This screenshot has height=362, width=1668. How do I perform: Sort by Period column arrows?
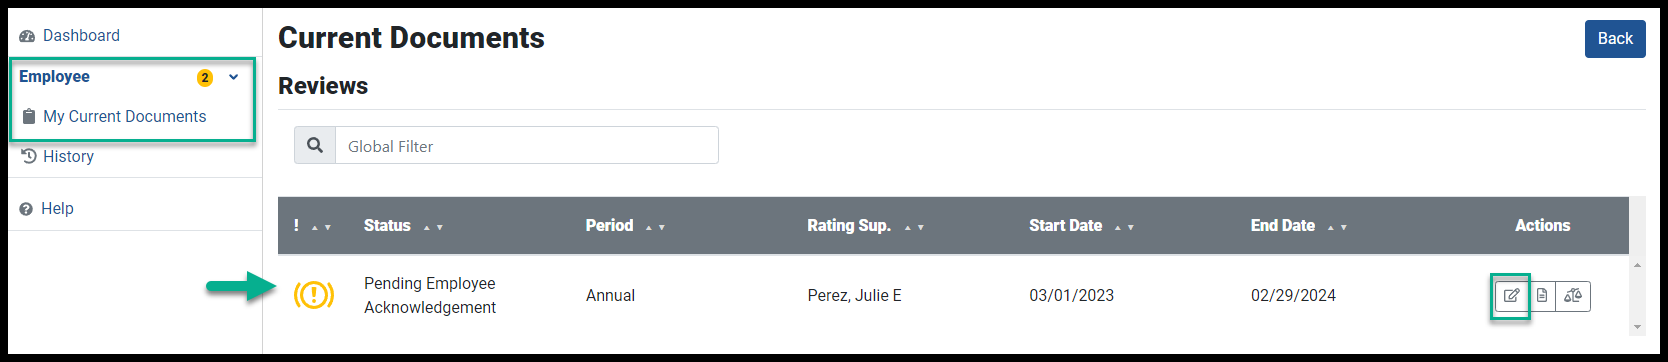[x=655, y=227]
